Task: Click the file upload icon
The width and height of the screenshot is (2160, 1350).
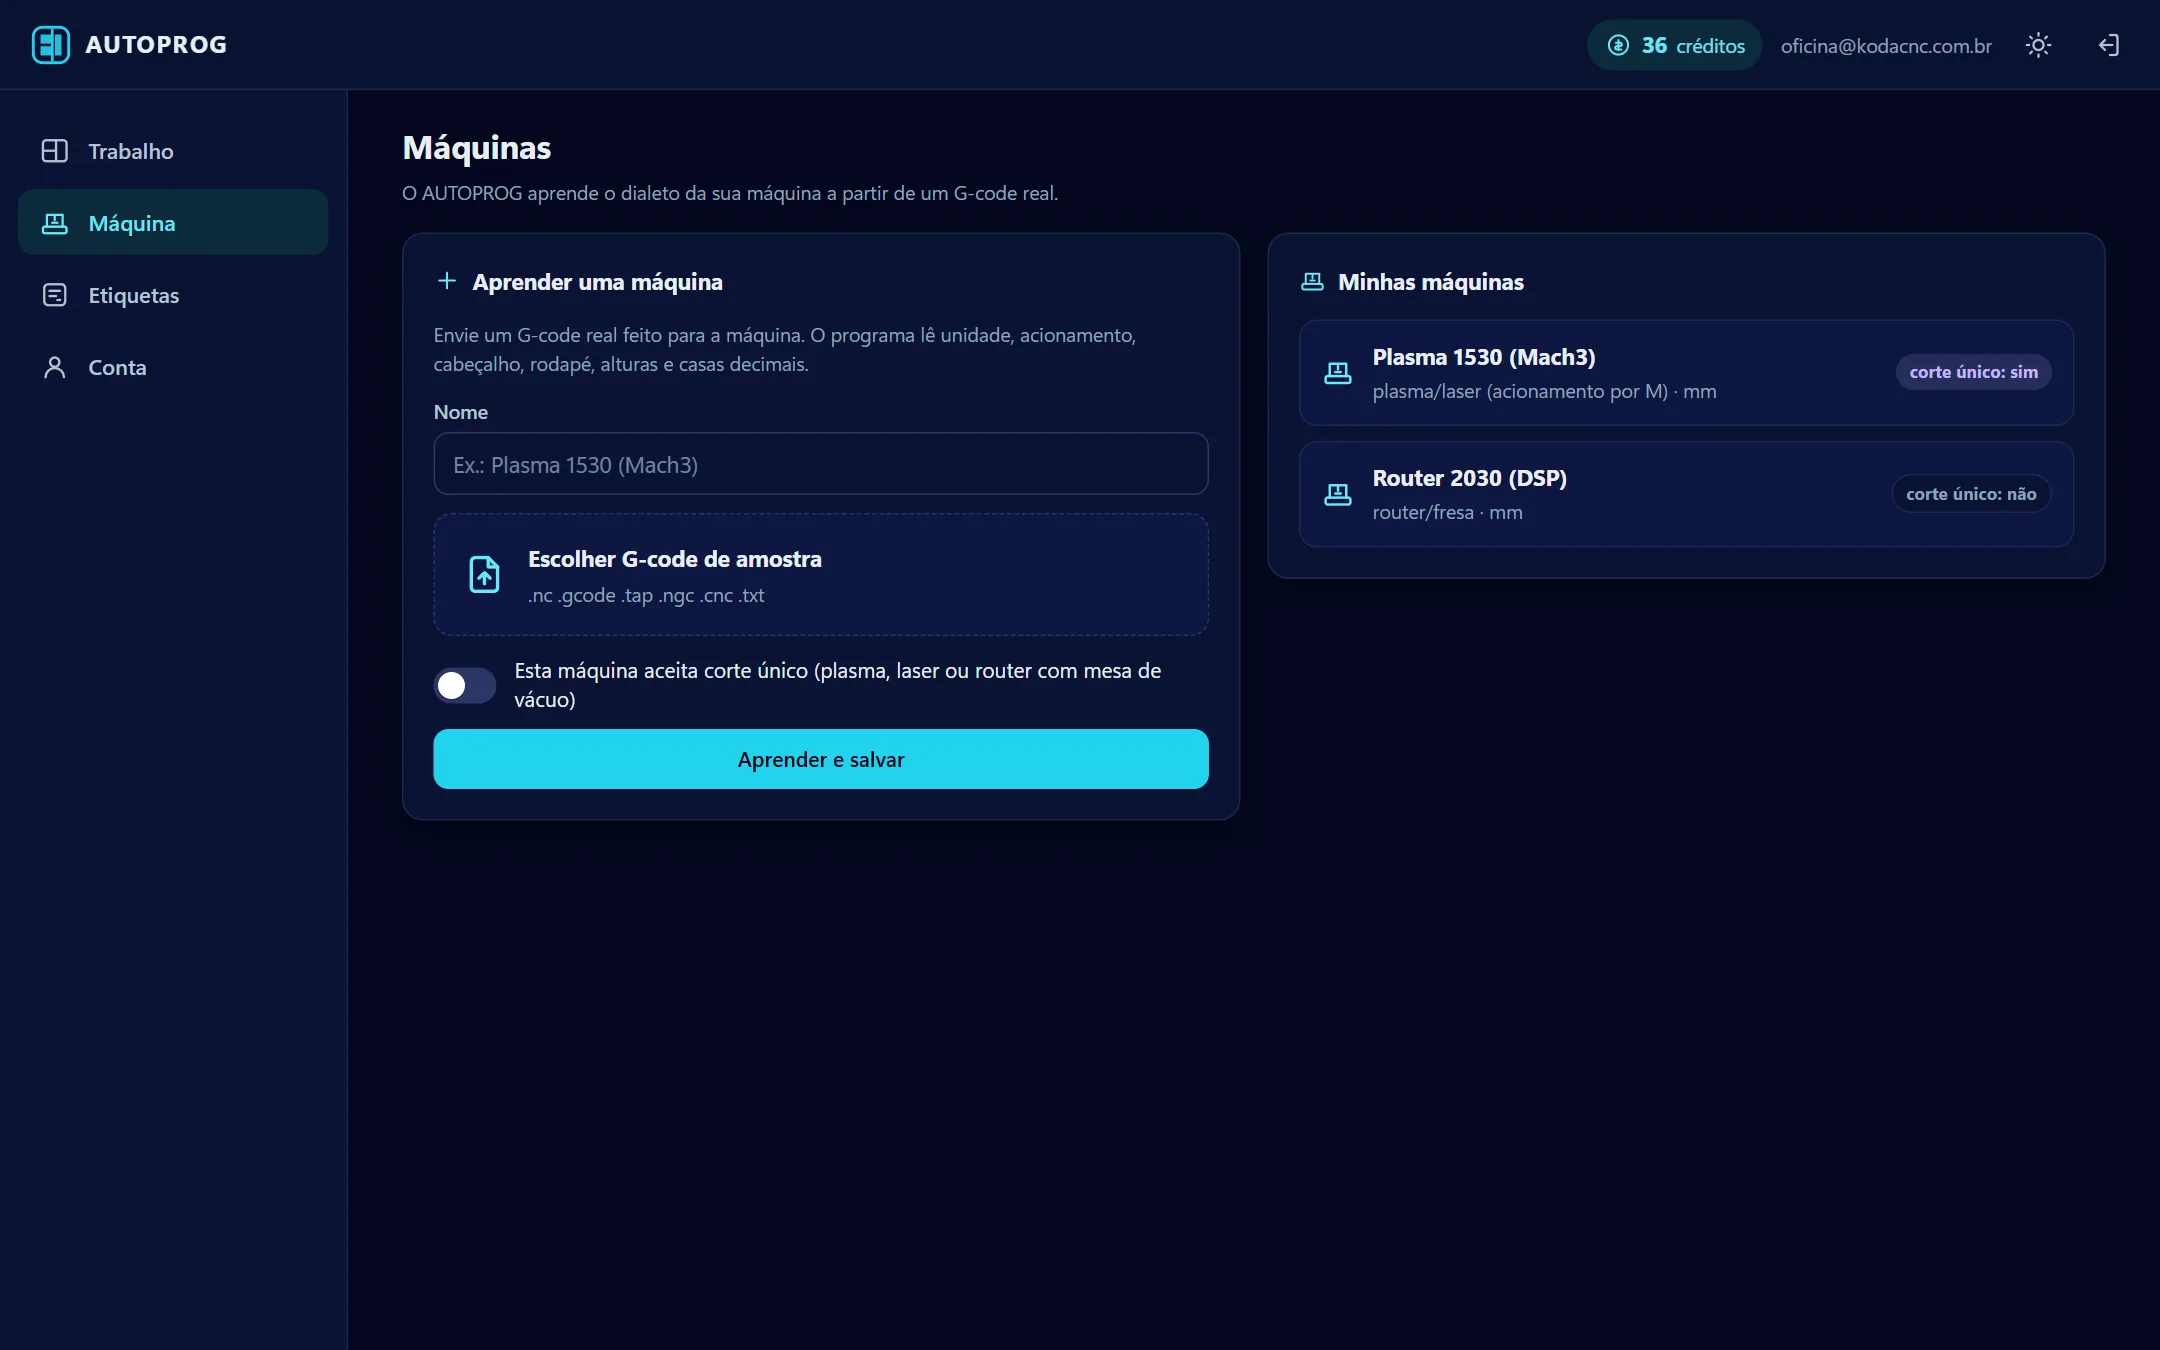Action: click(x=484, y=575)
